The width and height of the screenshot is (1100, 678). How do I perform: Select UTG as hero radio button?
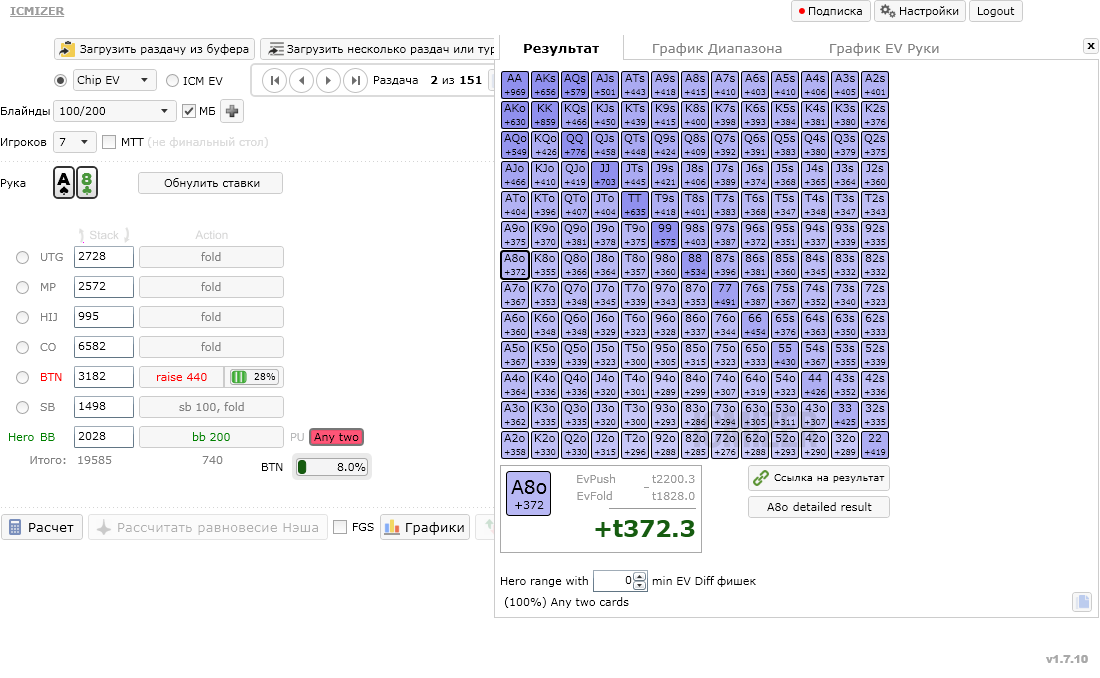point(22,258)
